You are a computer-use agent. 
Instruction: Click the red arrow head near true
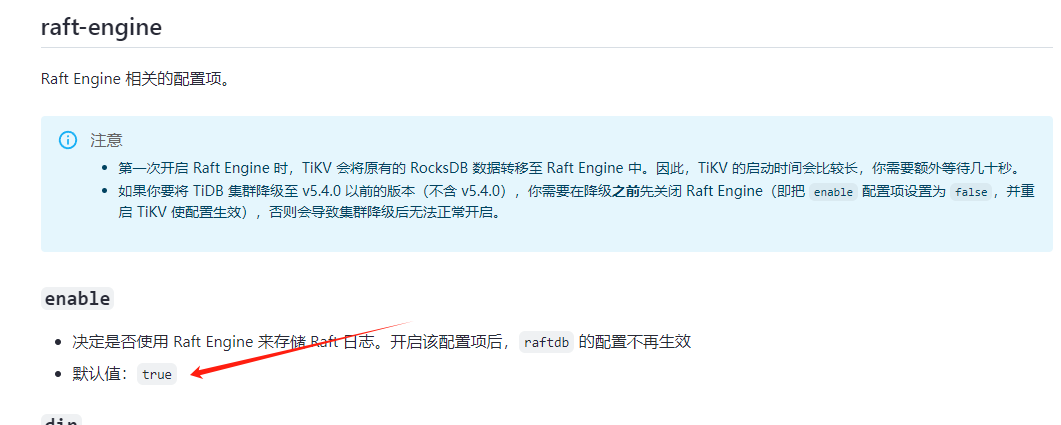click(x=200, y=371)
